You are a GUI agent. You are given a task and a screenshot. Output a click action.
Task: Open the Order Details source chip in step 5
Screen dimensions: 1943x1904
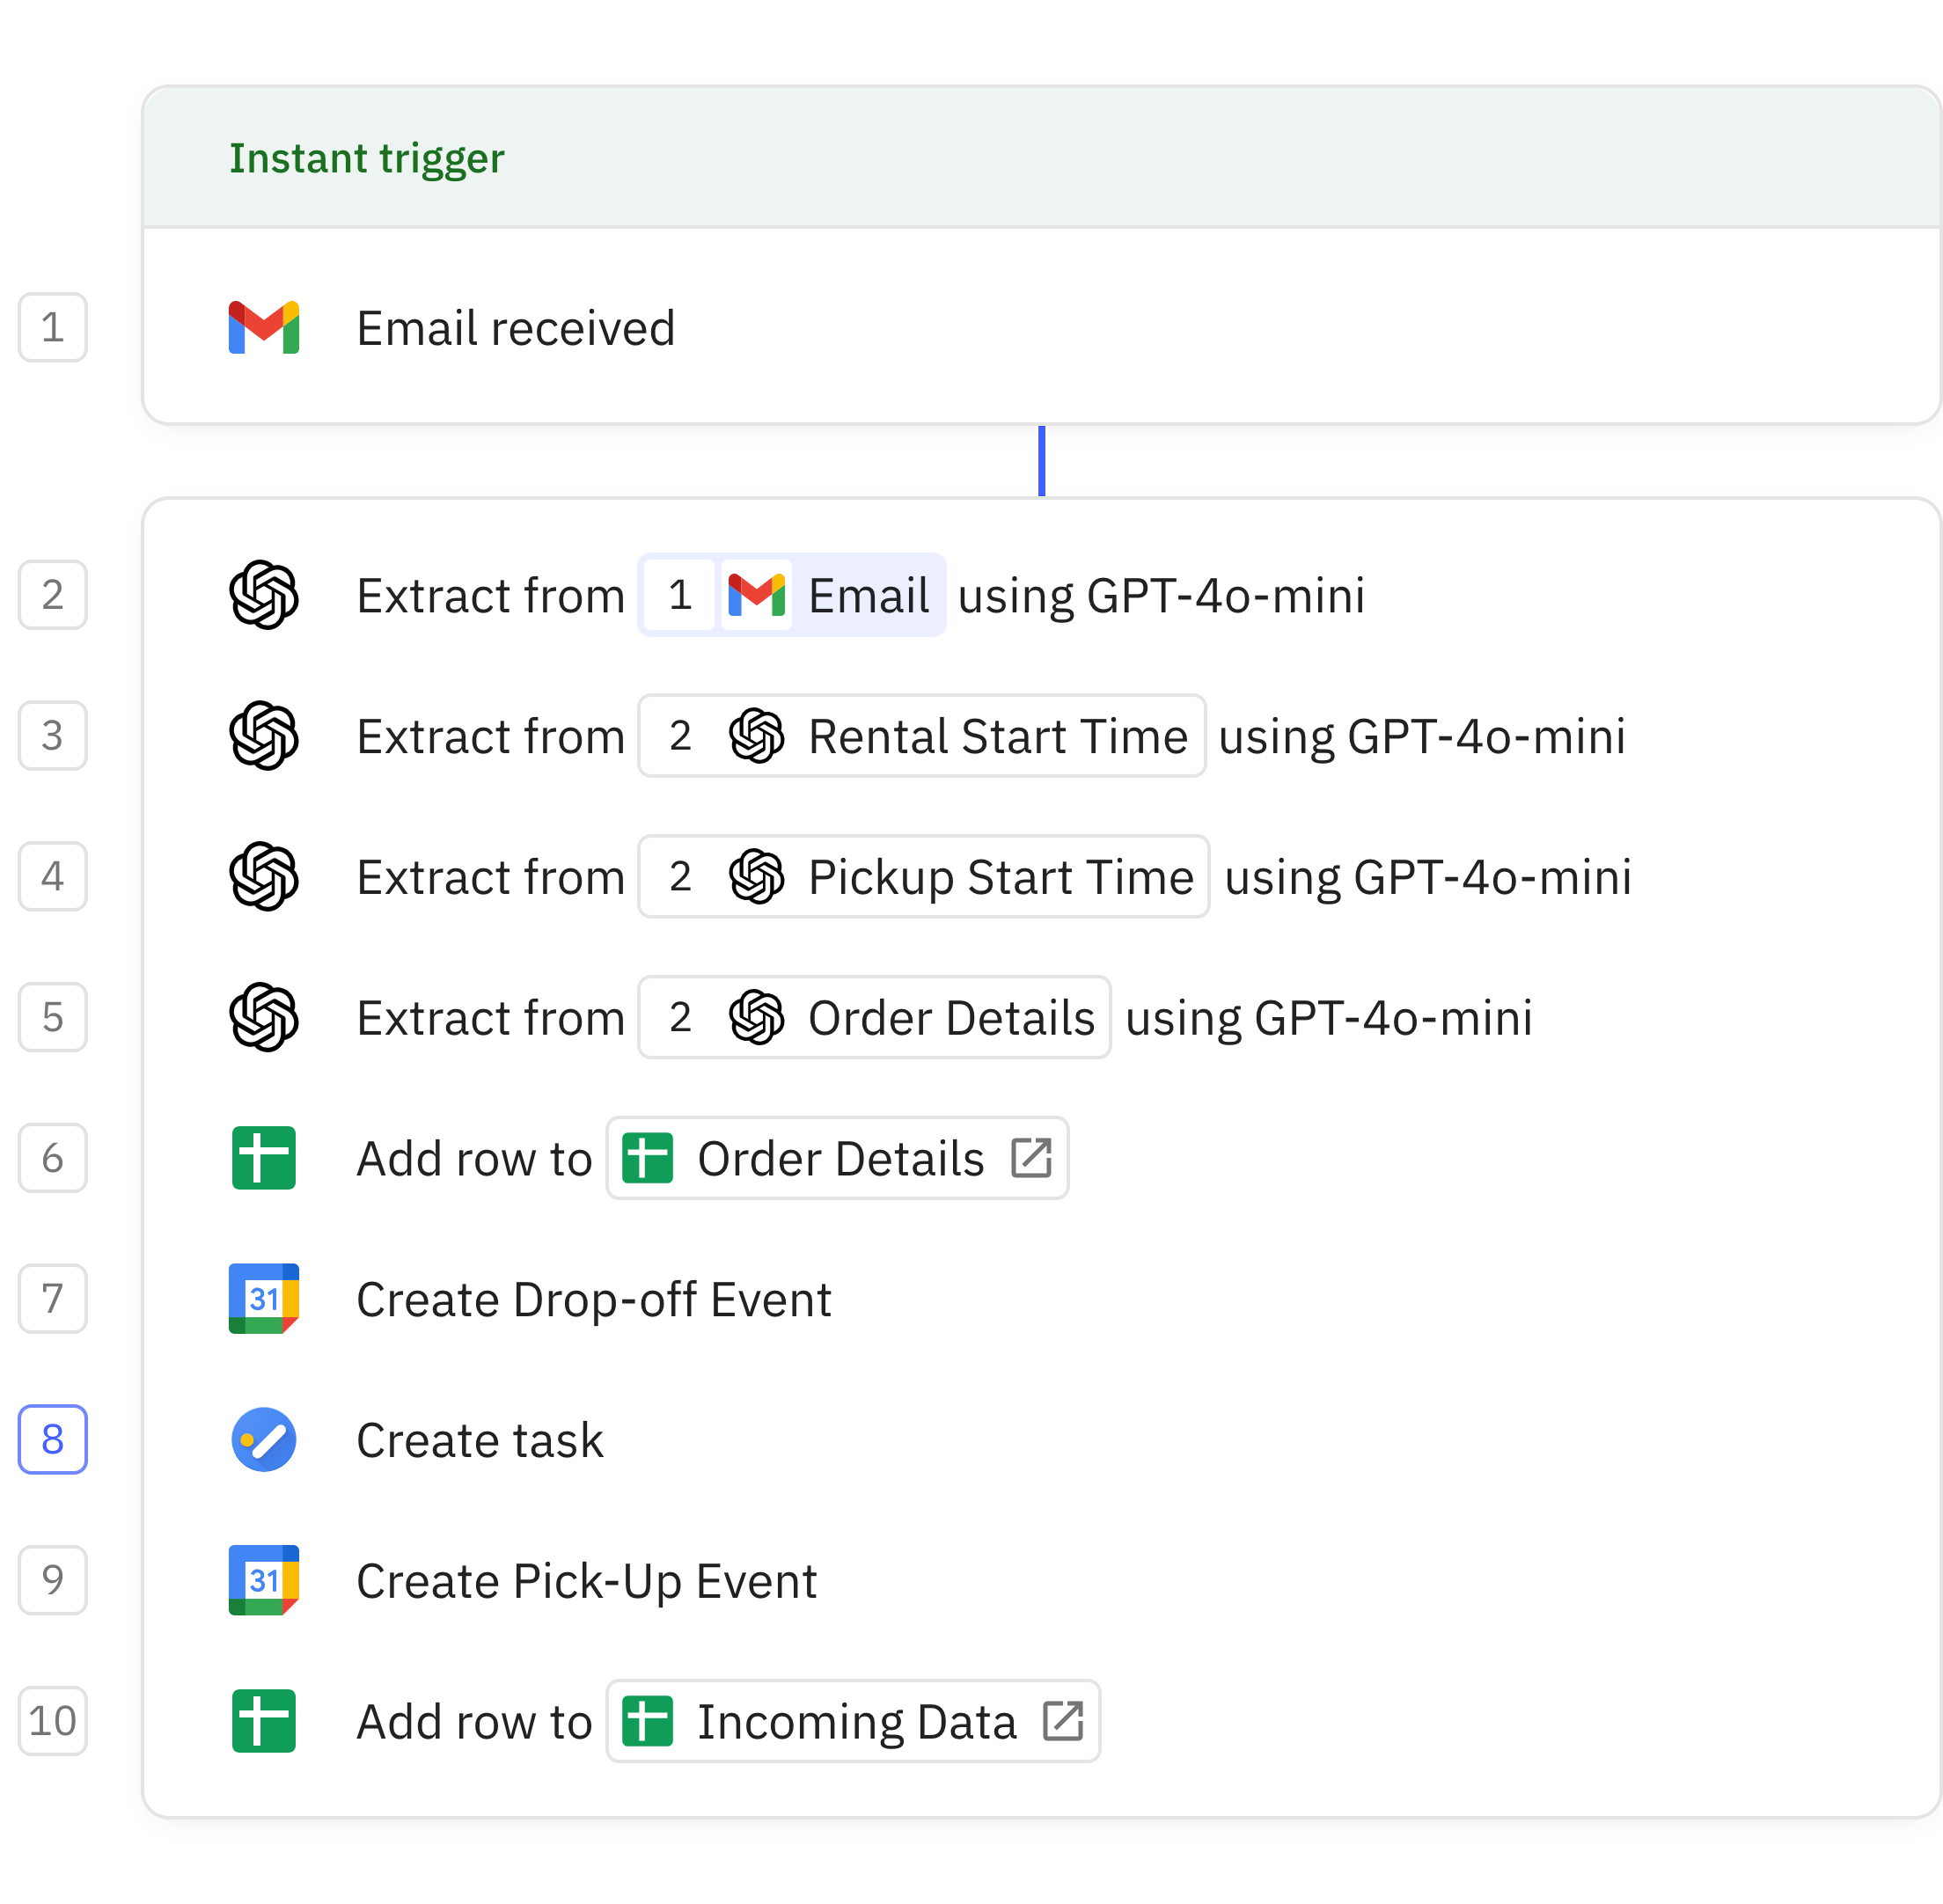[875, 1017]
